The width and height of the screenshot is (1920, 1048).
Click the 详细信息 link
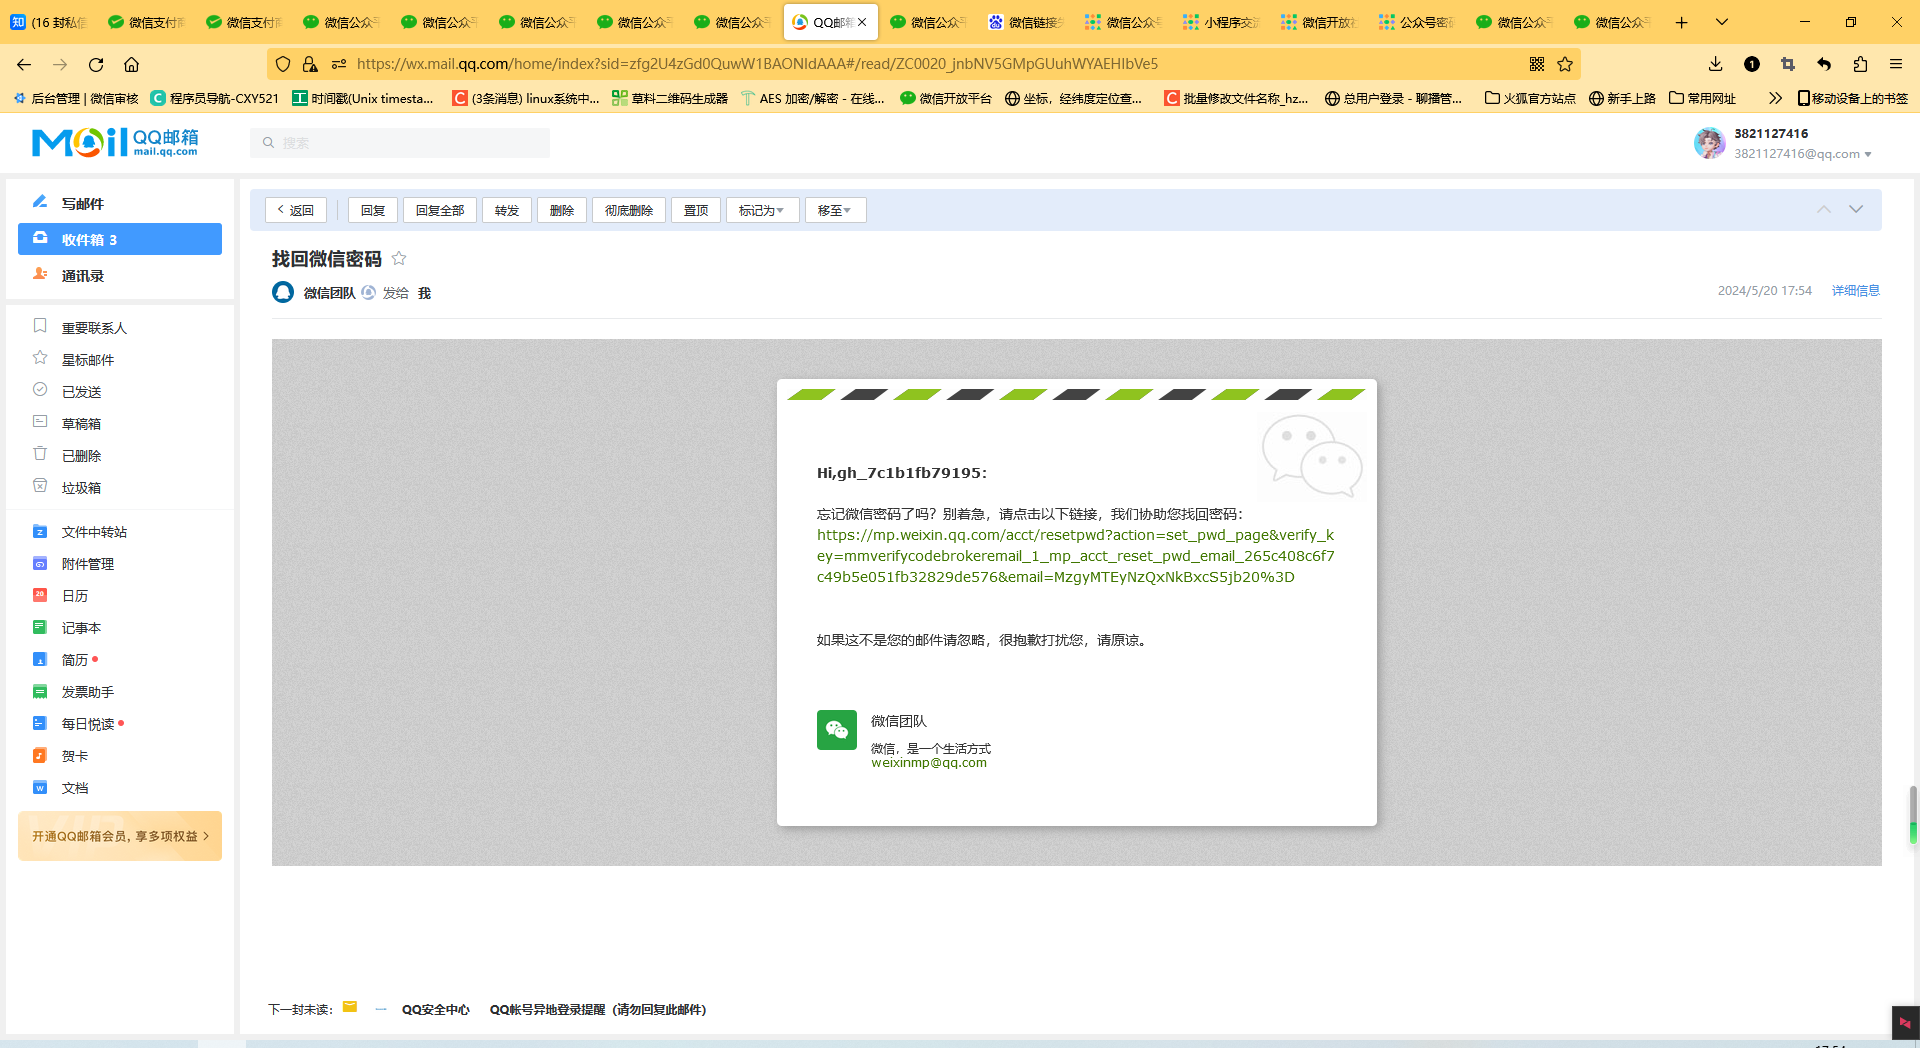(x=1856, y=290)
